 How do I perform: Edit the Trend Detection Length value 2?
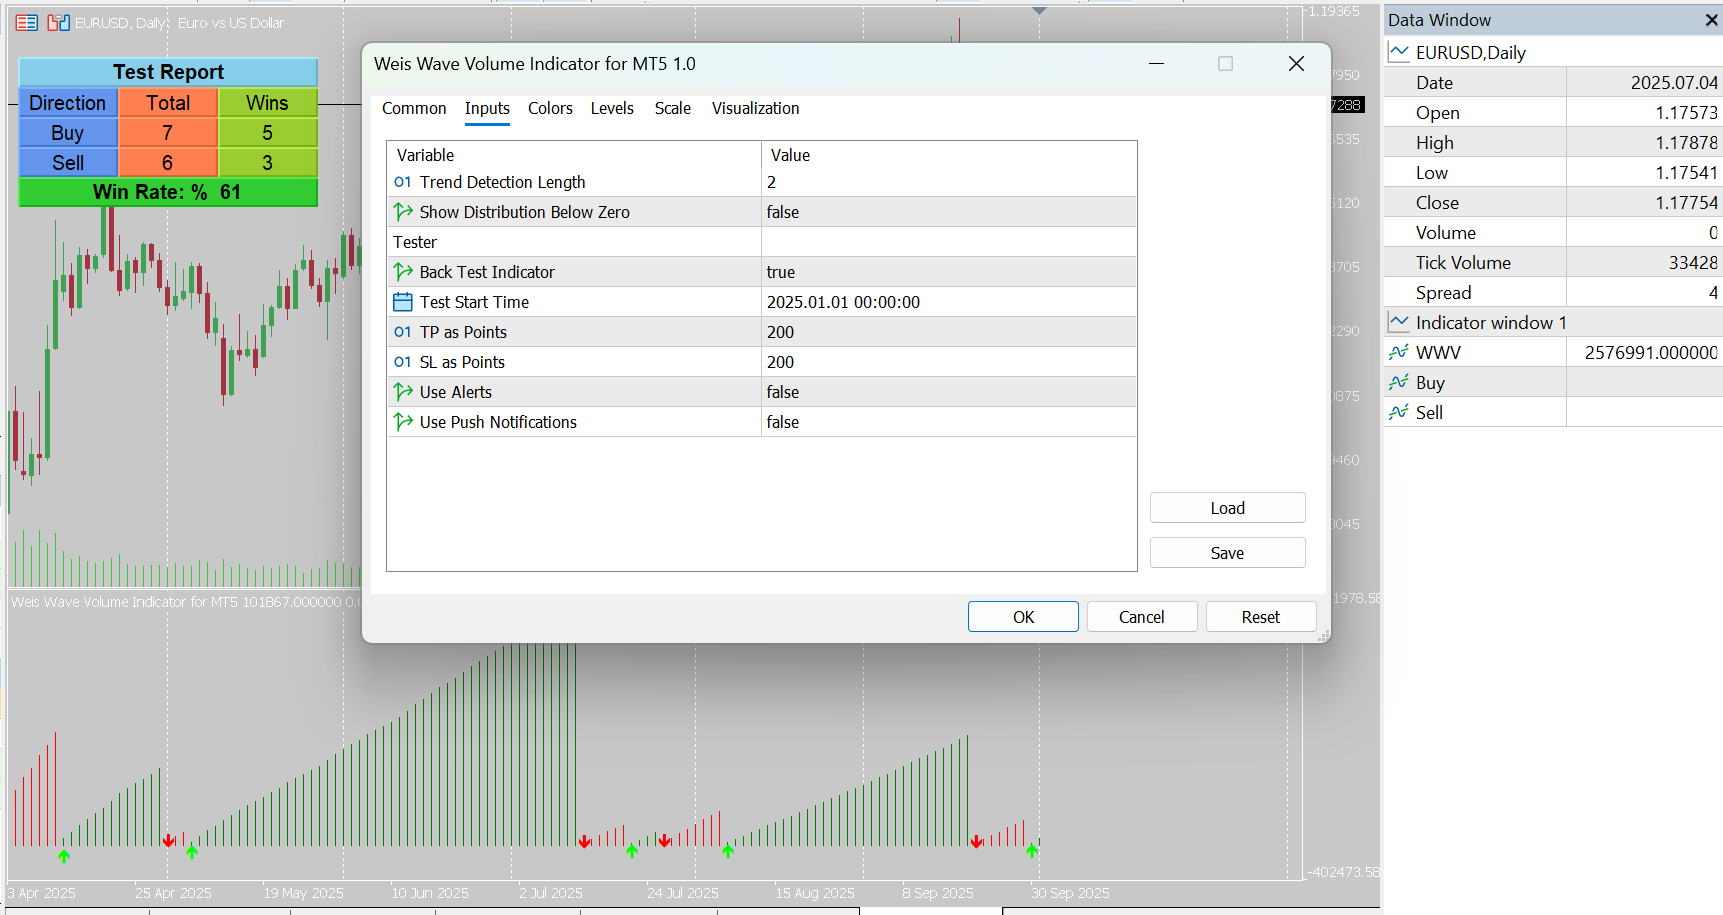pos(949,182)
